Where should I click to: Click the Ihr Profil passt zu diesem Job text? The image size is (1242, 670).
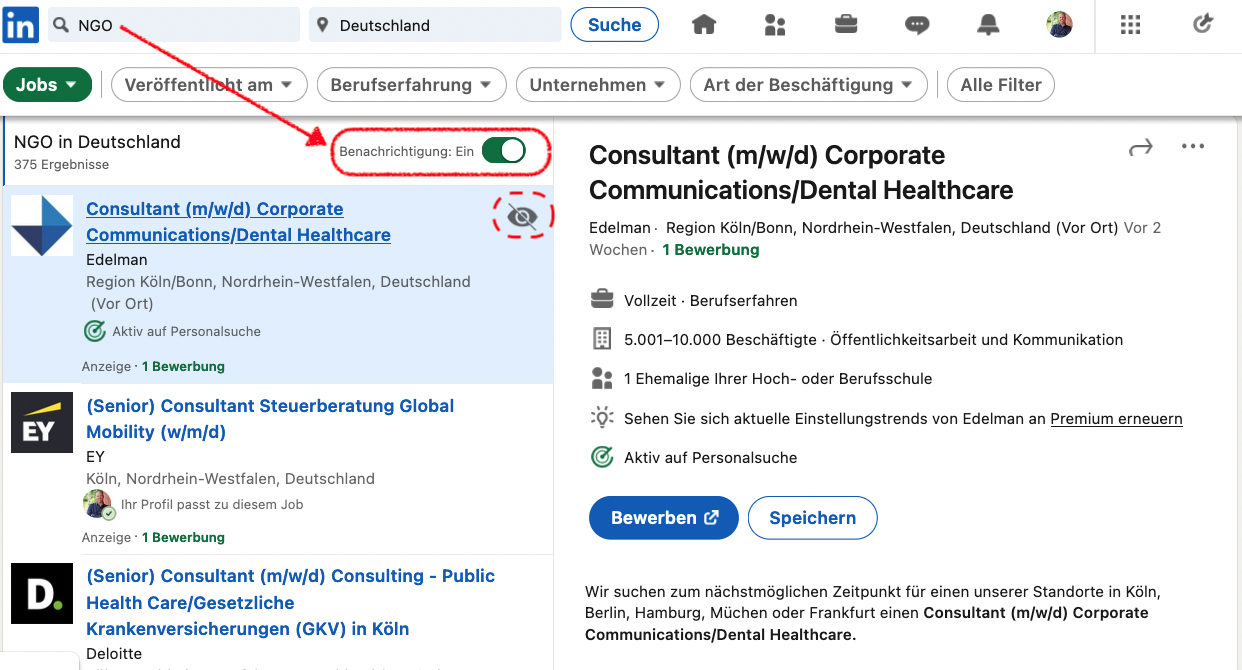tap(212, 505)
